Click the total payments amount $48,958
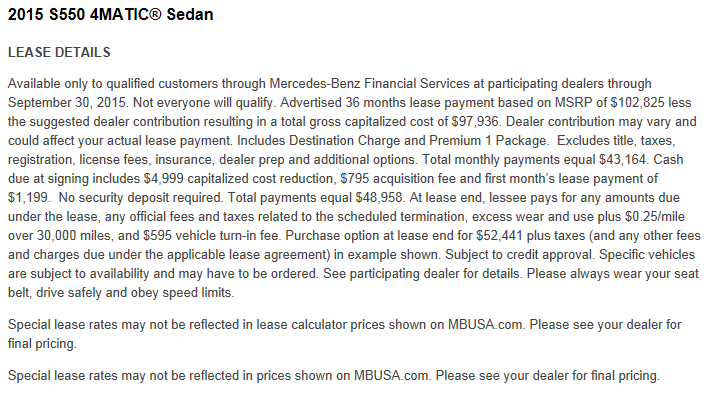The image size is (705, 395). (379, 197)
